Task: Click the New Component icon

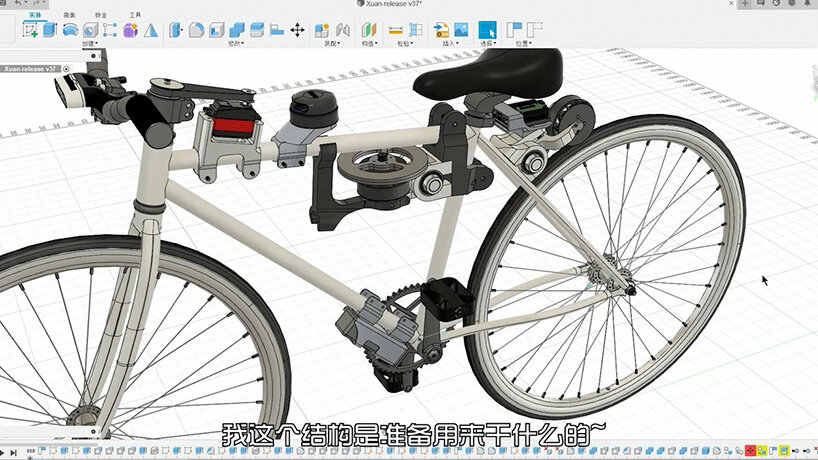Action: 320,29
